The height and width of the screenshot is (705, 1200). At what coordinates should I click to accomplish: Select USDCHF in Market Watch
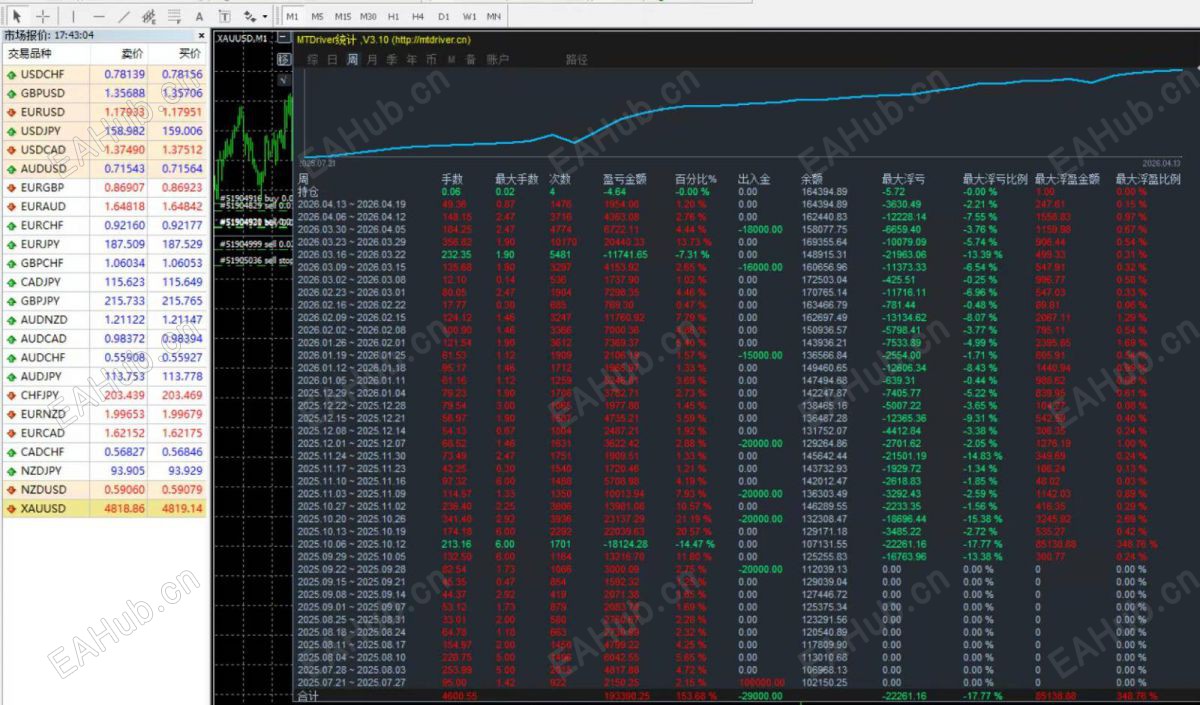(104, 74)
